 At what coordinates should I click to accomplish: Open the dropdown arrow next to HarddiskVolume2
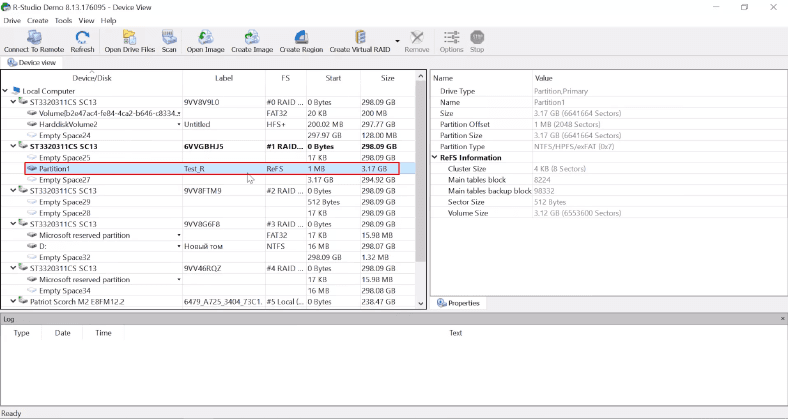179,124
